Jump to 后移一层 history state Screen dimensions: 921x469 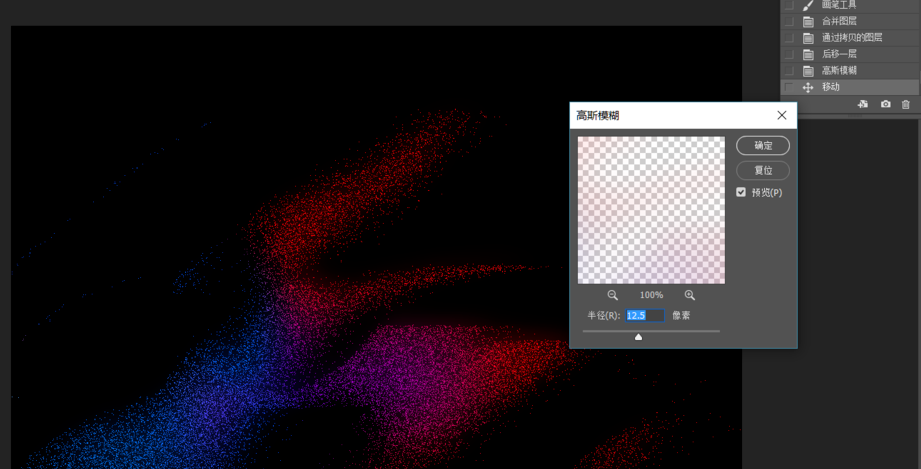(x=839, y=54)
